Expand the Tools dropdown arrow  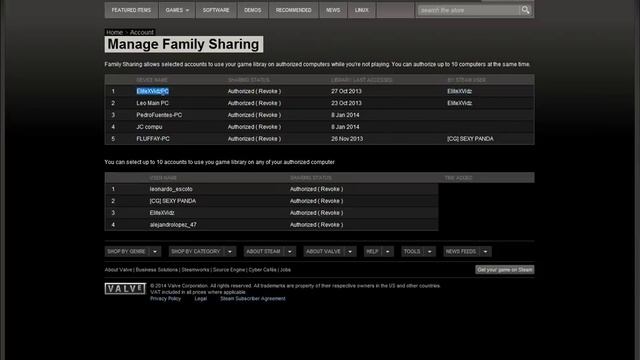click(x=429, y=251)
